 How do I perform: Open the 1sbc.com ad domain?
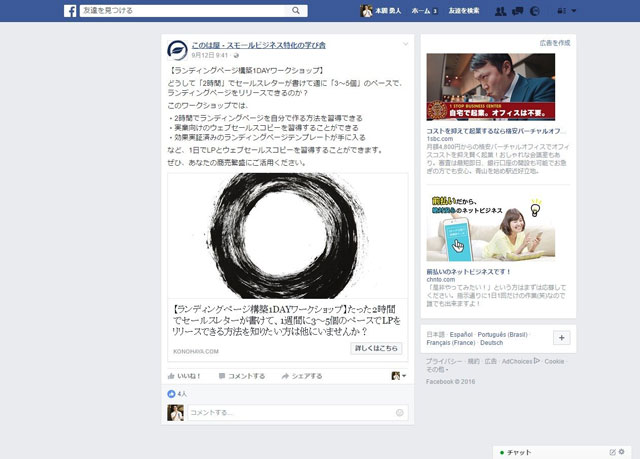coord(440,139)
